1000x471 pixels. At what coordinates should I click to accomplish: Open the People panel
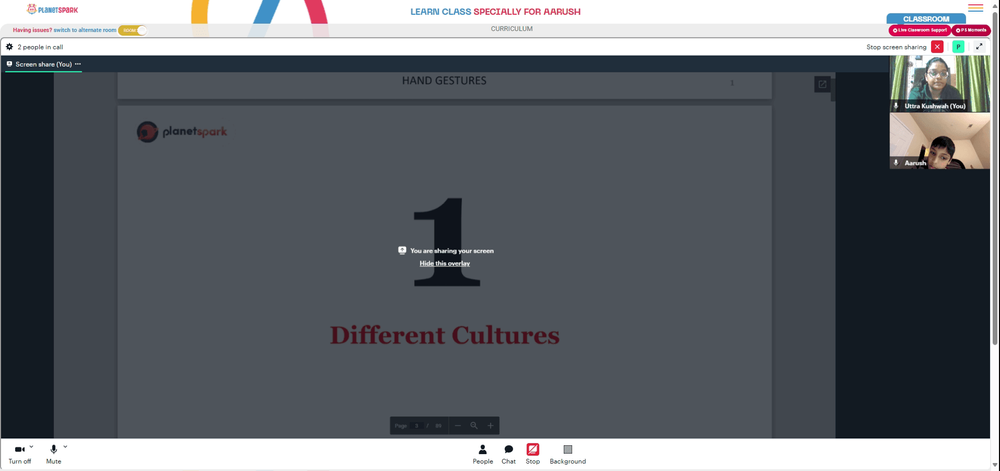483,454
